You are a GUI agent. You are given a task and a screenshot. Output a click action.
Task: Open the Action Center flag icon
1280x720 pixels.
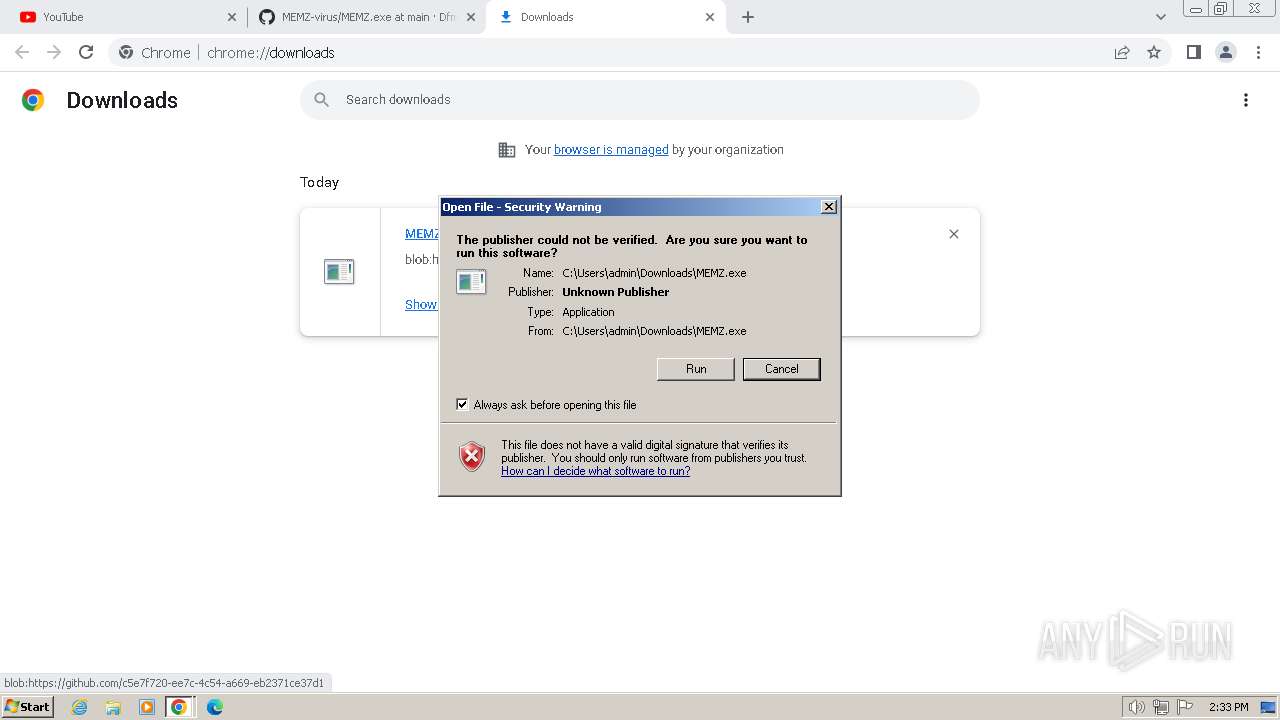1185,707
